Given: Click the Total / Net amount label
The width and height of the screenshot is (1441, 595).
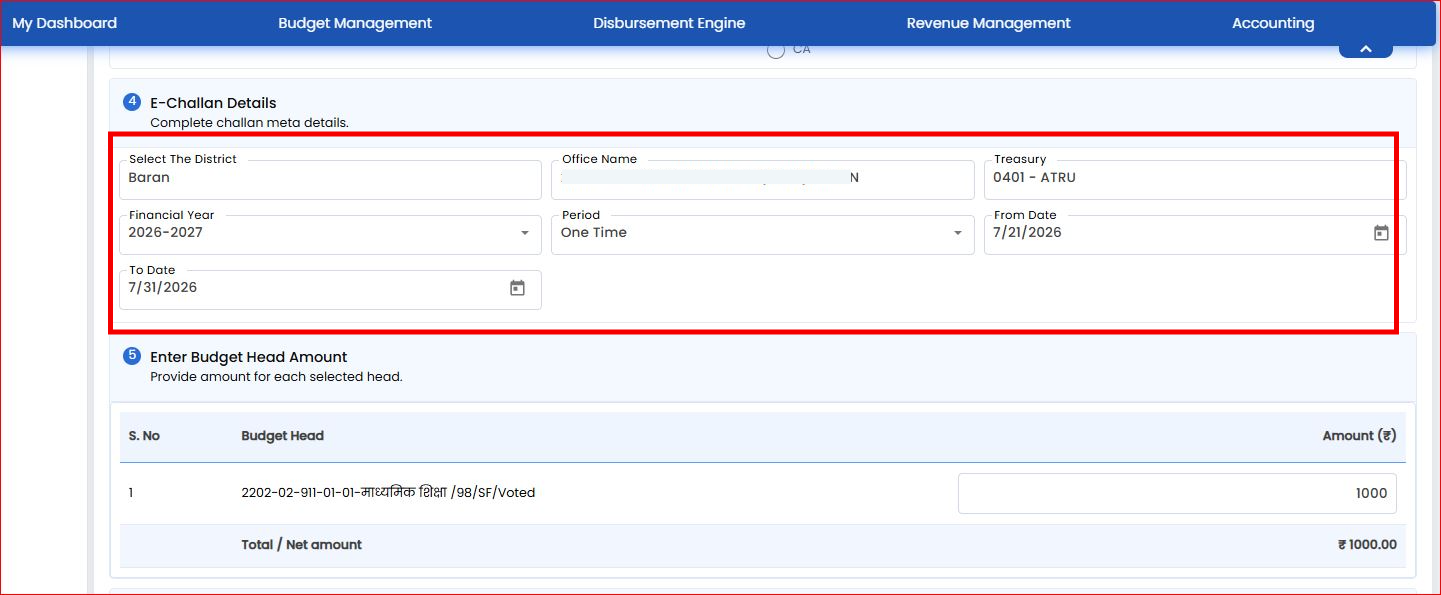Looking at the screenshot, I should [302, 545].
